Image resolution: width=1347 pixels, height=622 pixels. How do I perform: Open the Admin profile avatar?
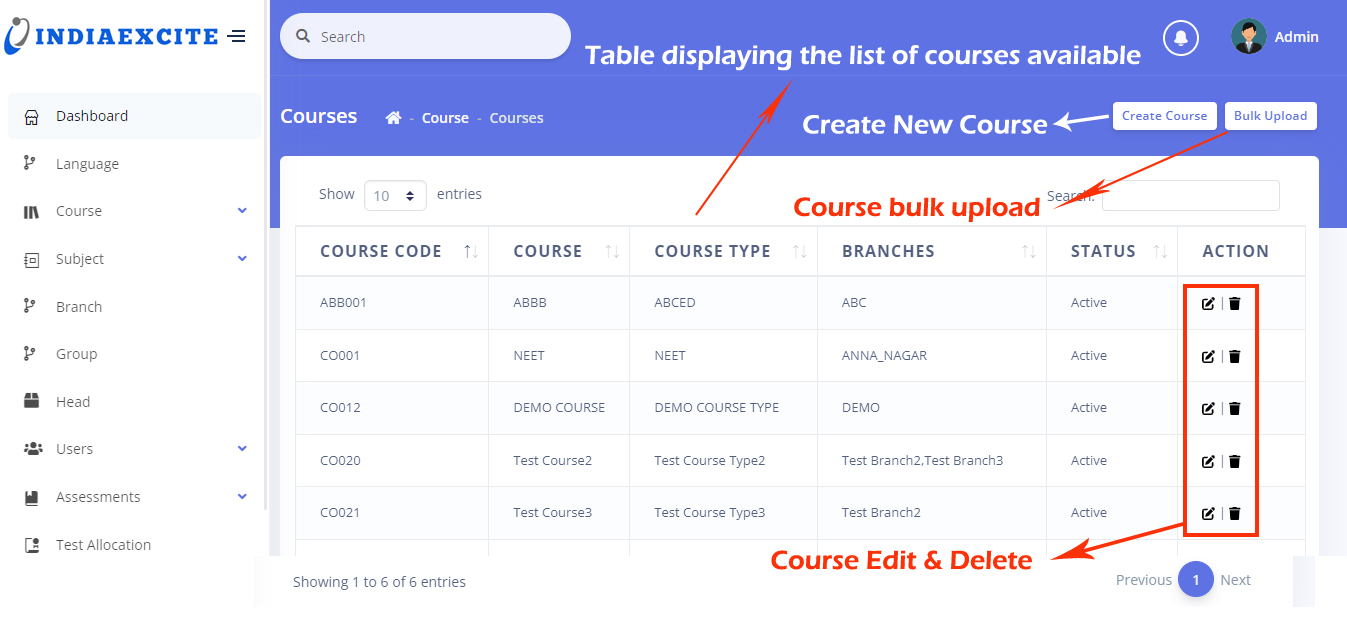[1248, 37]
